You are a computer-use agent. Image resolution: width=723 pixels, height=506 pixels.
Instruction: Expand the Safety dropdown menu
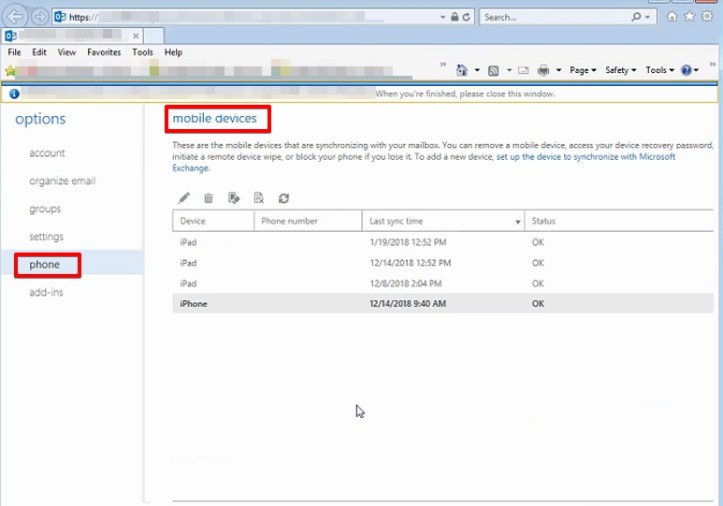620,70
